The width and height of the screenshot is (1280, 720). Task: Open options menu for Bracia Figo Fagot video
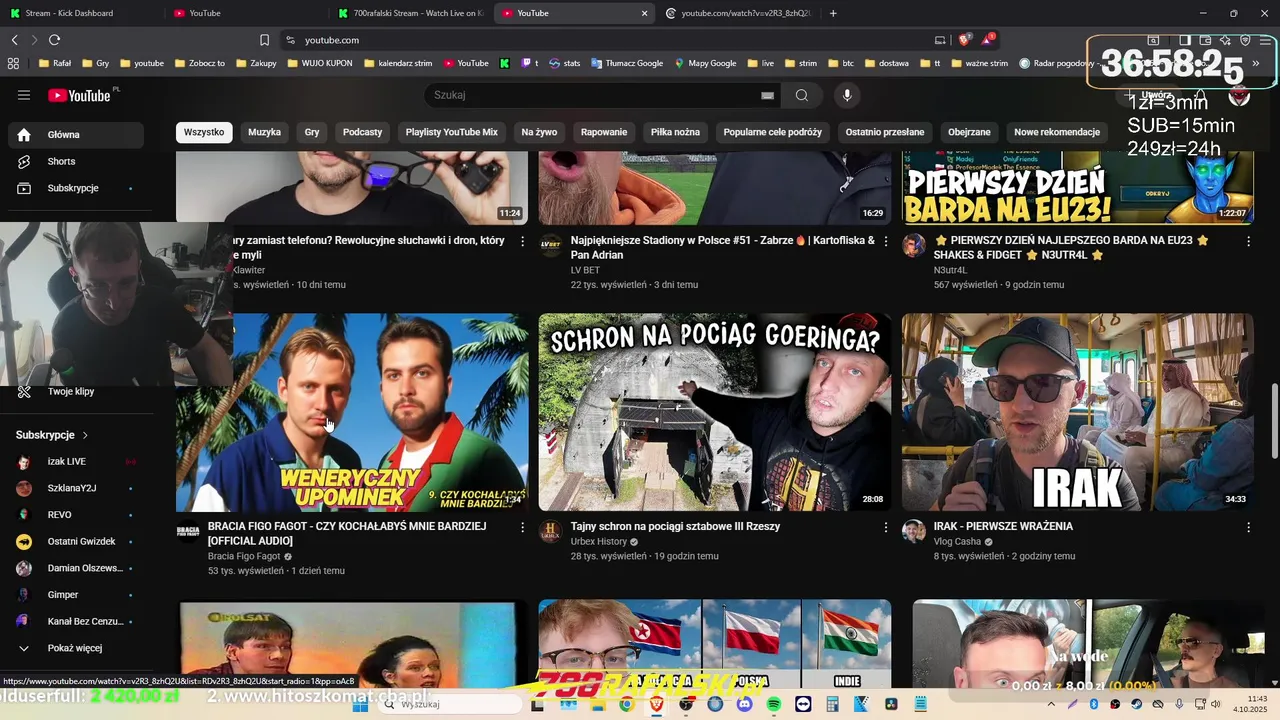[x=522, y=527]
